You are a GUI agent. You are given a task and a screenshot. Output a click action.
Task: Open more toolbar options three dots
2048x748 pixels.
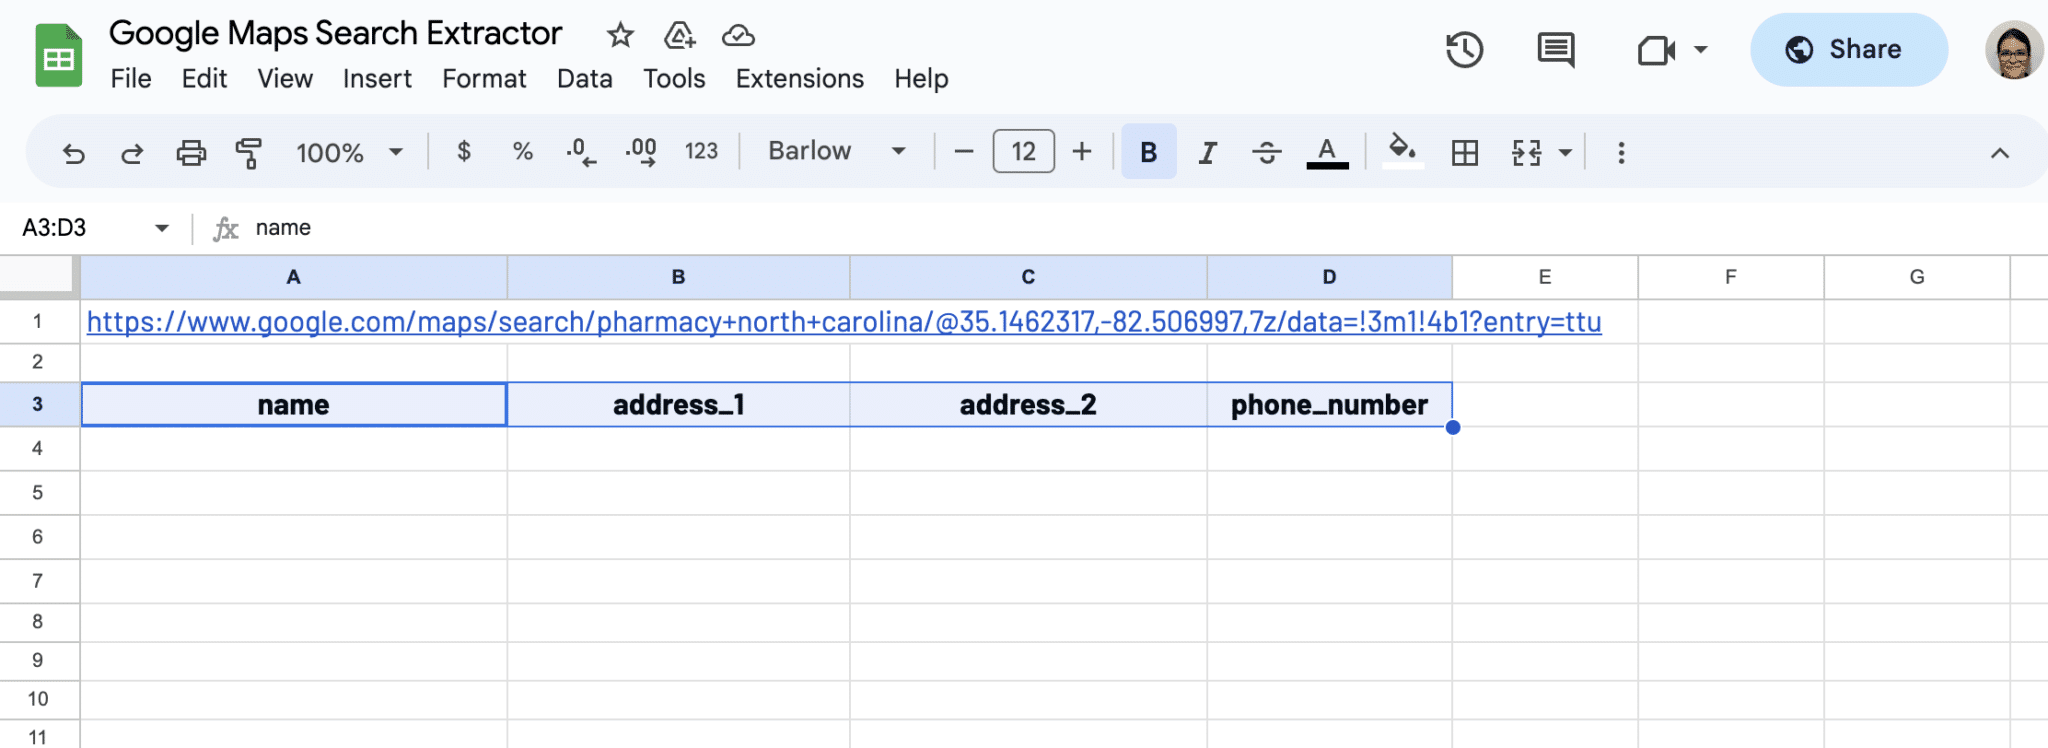pyautogui.click(x=1621, y=153)
